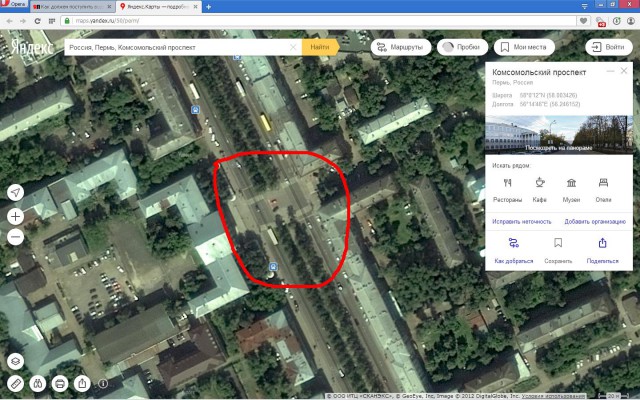
Task: Open the Speed Dial grid
Action: tap(51, 21)
